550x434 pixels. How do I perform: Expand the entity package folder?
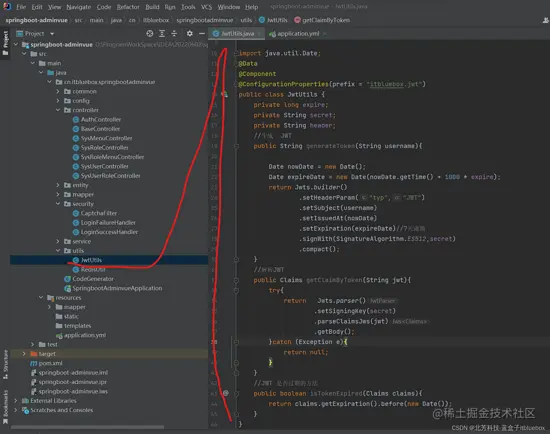[58, 185]
